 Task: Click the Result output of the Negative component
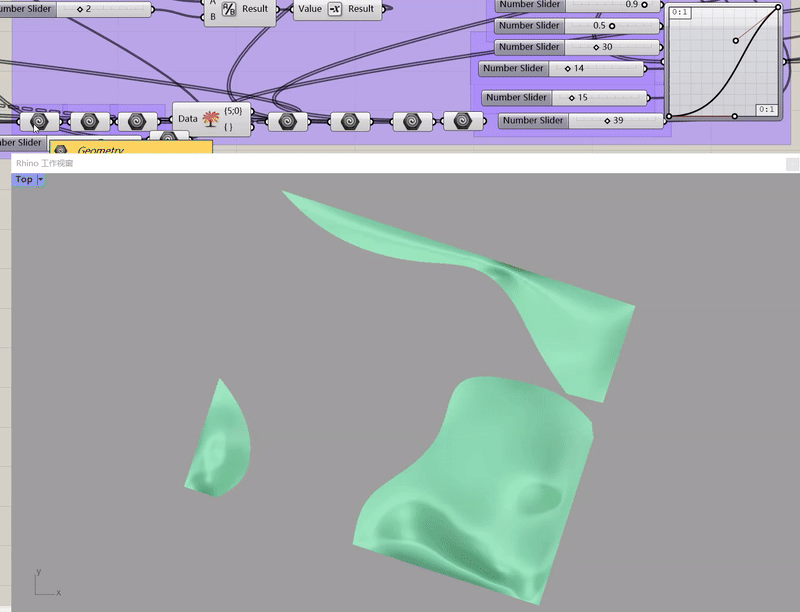[361, 9]
